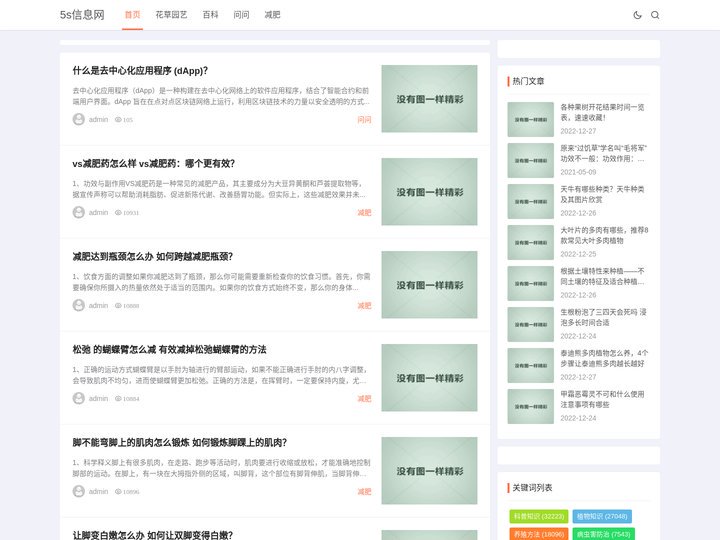The image size is (720, 540).
Task: Click the 问问 category tag on dApp article
Action: click(x=364, y=119)
